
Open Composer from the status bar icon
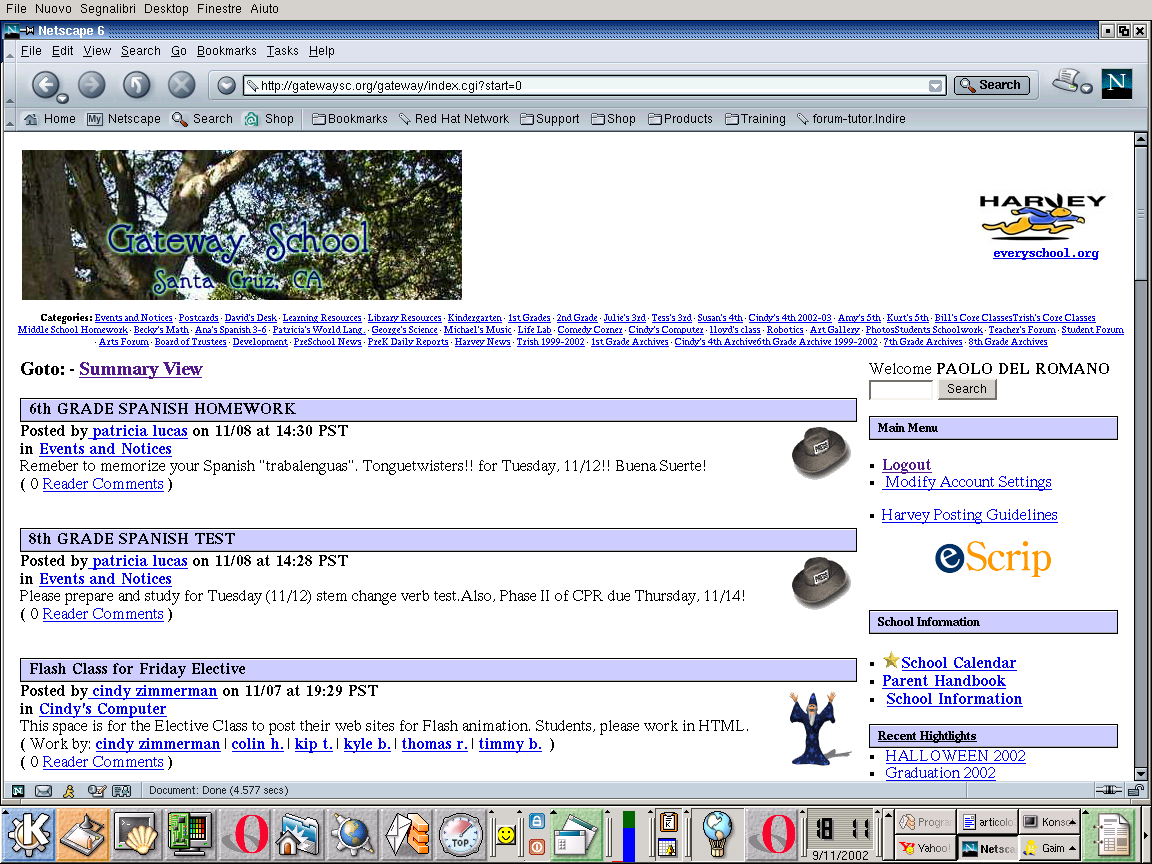pyautogui.click(x=96, y=791)
